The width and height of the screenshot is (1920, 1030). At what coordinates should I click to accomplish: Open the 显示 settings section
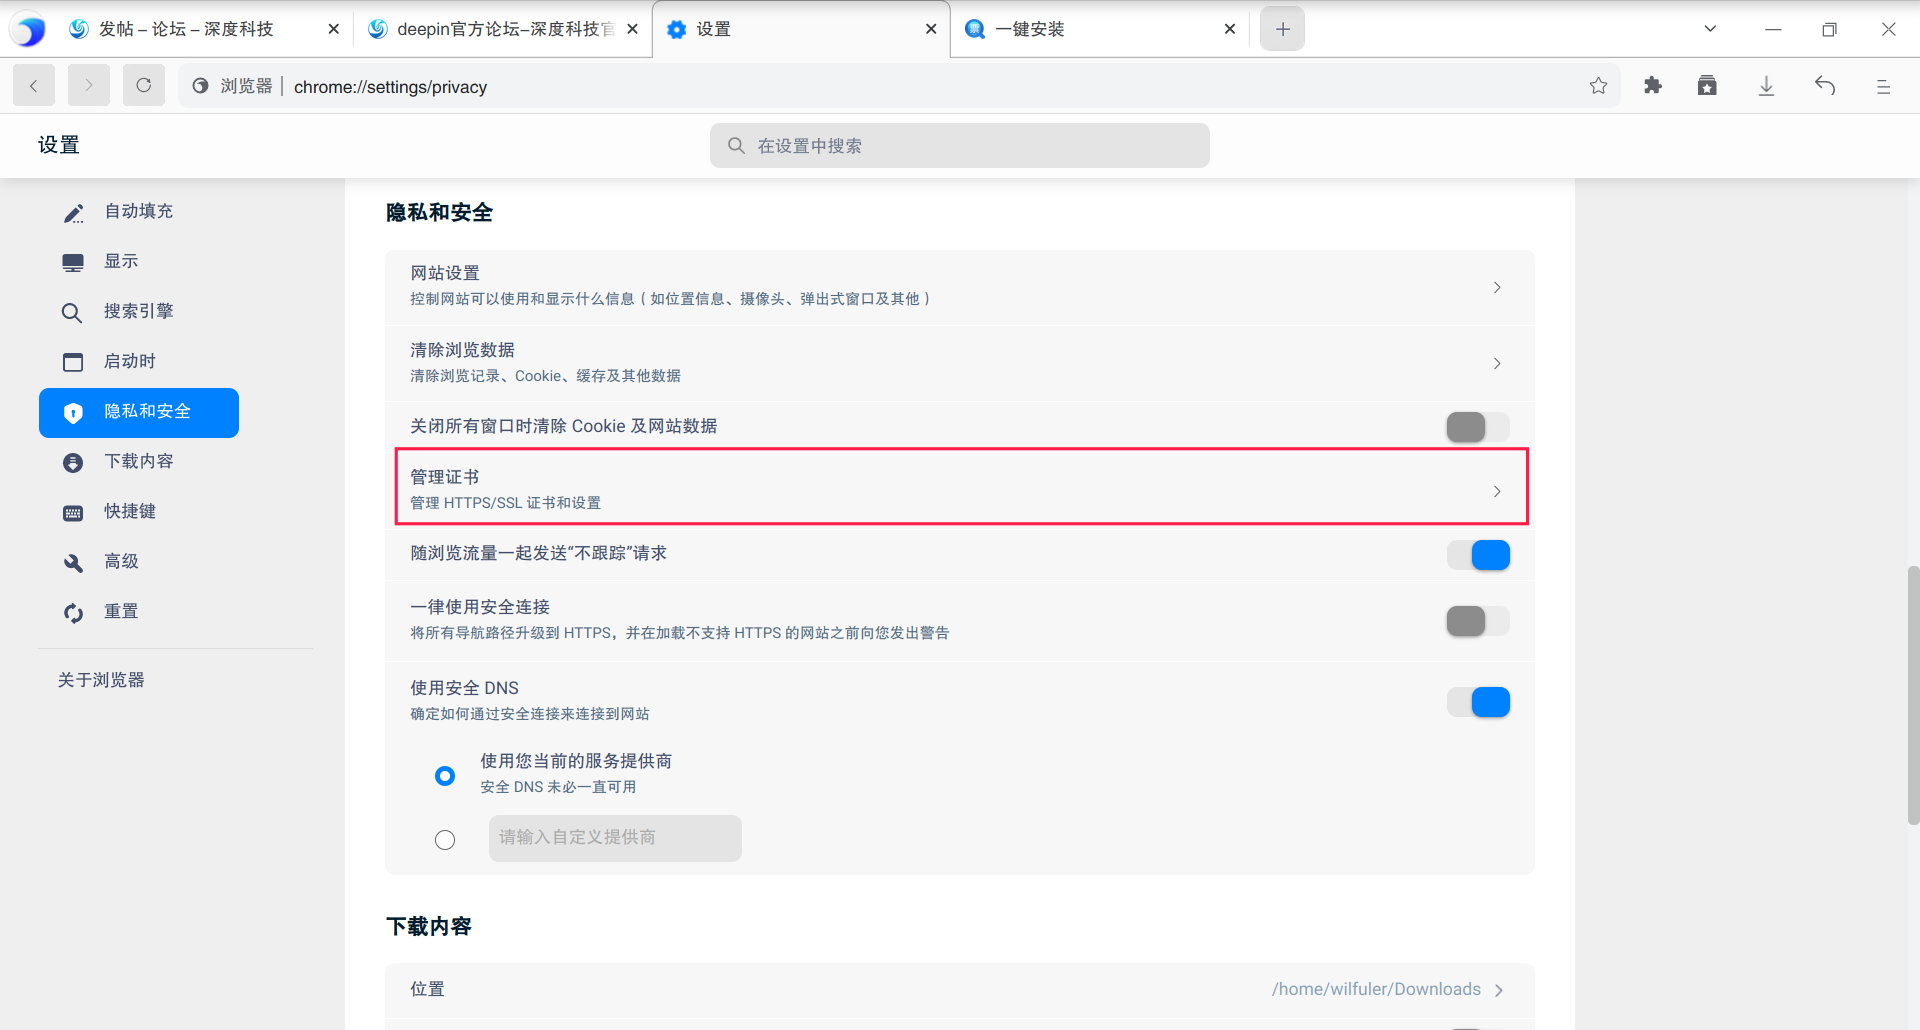[139, 262]
